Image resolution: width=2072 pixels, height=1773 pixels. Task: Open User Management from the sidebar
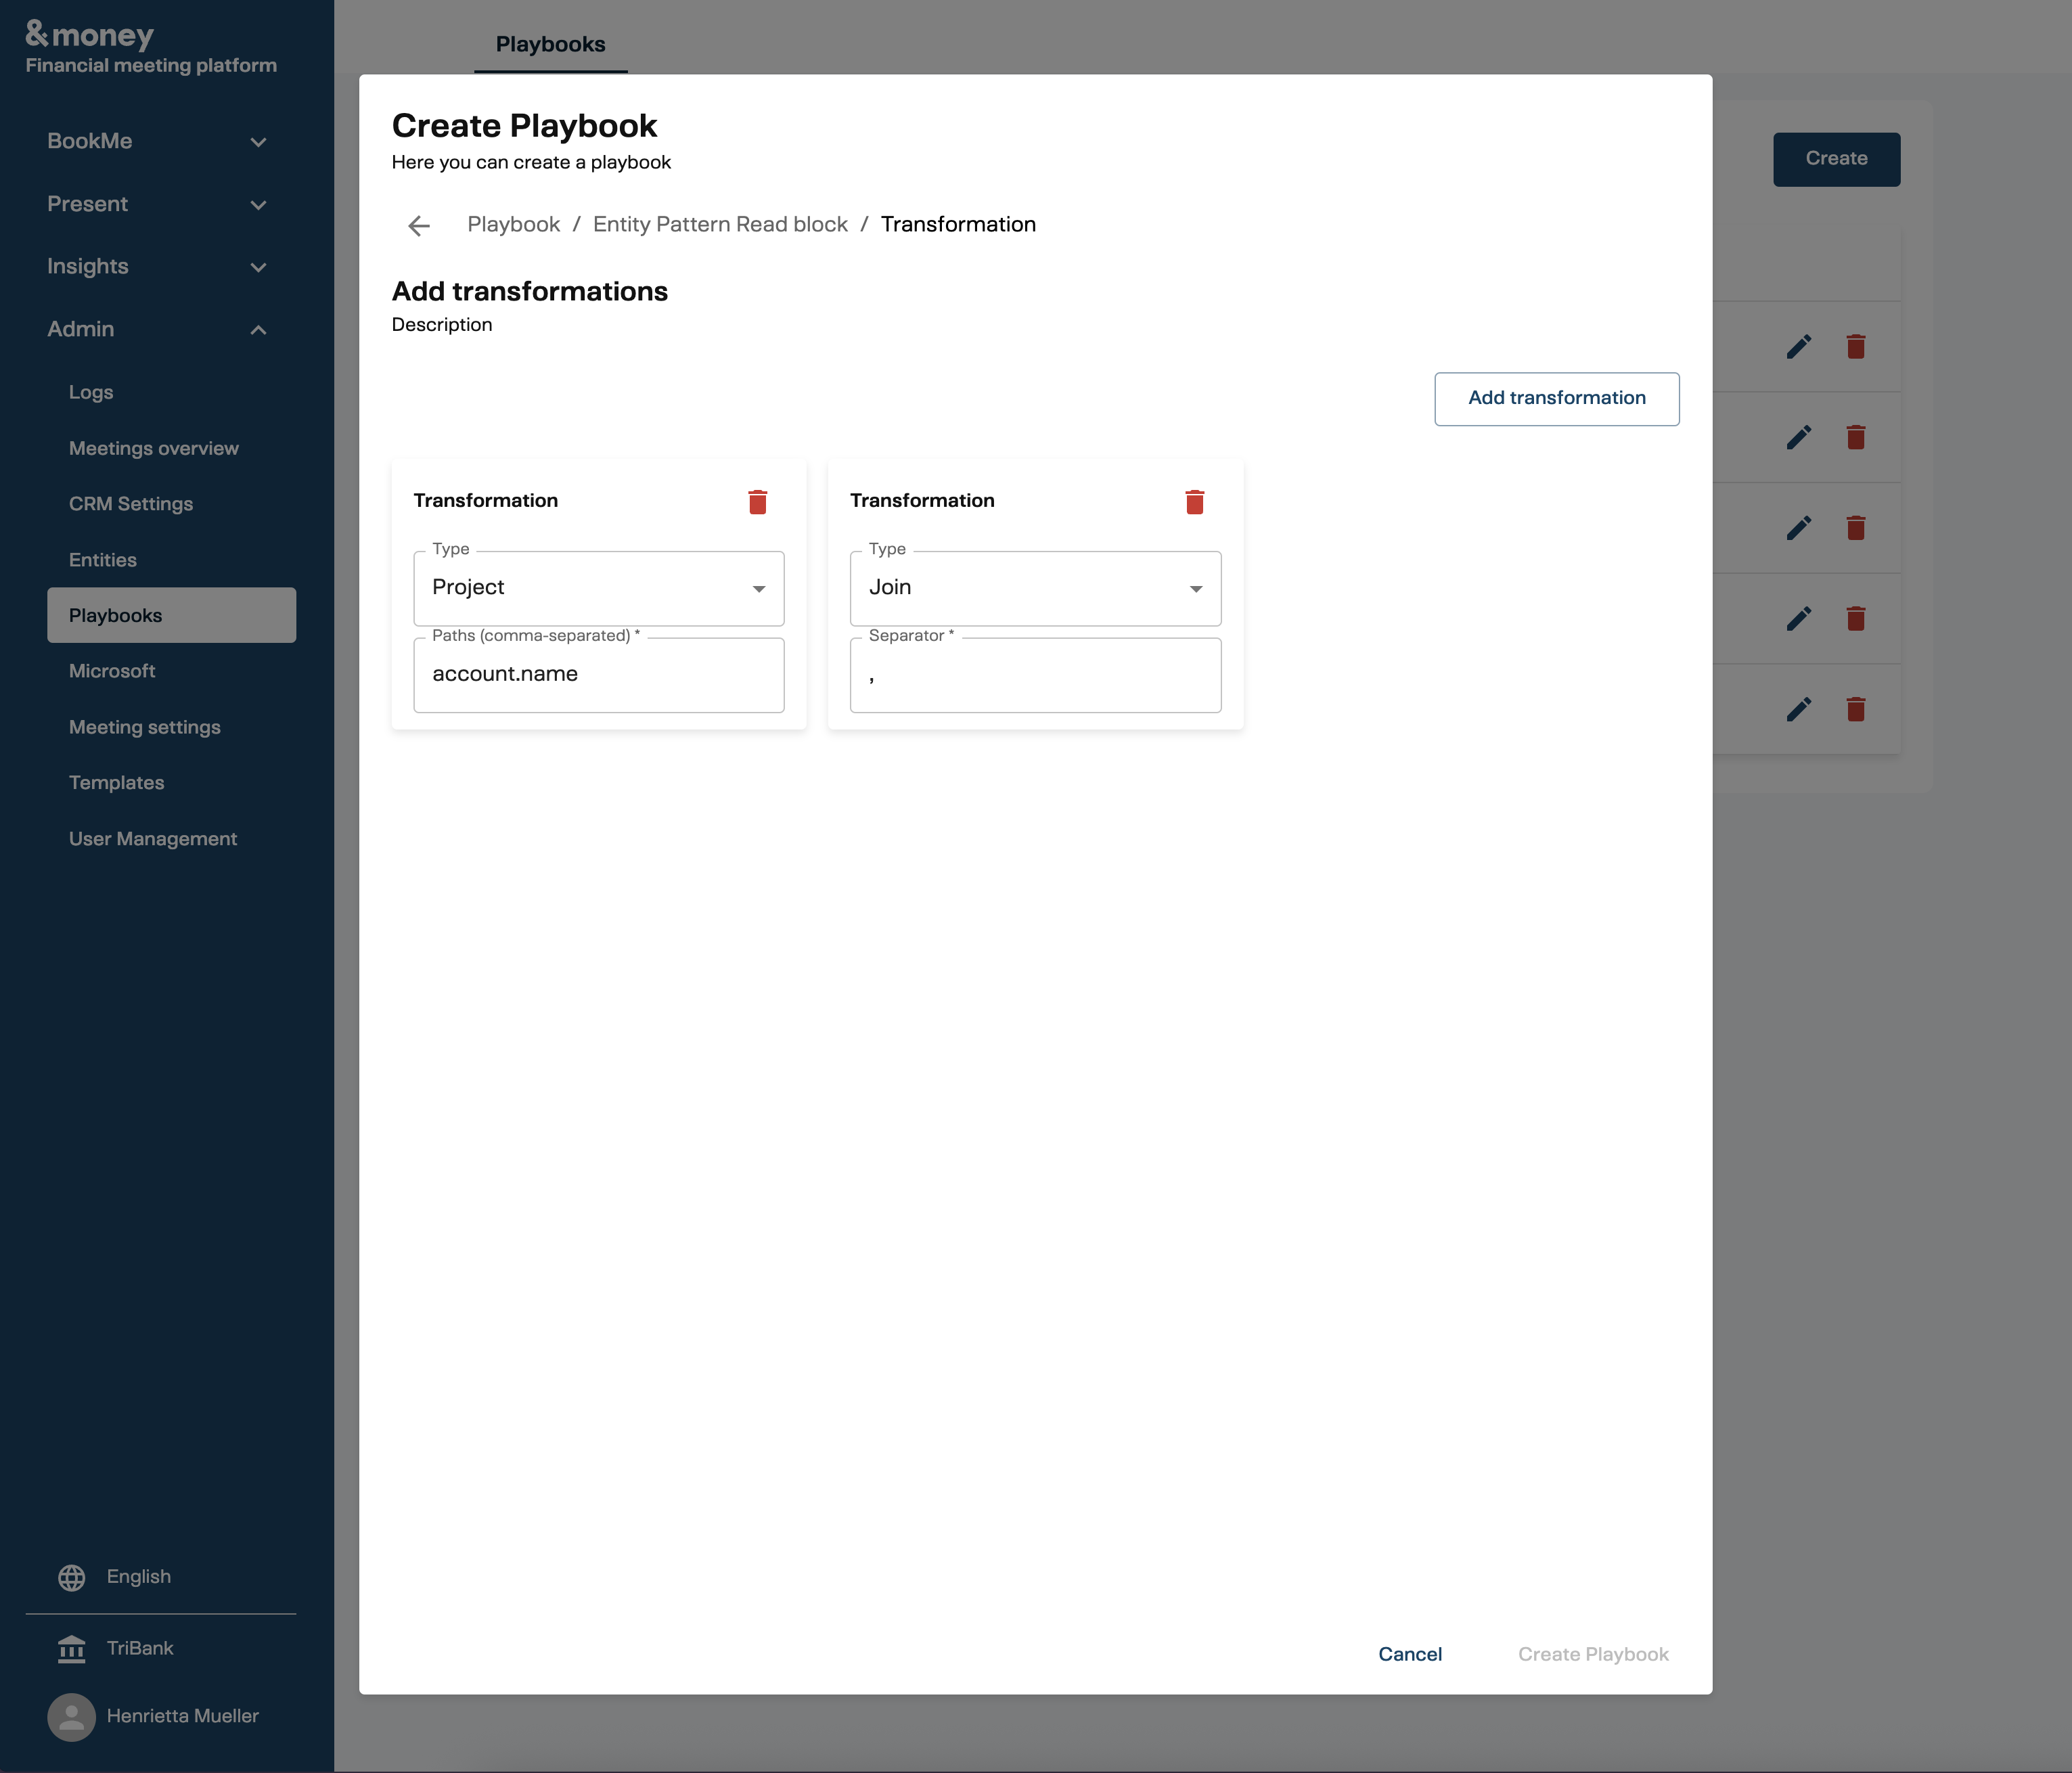tap(152, 839)
